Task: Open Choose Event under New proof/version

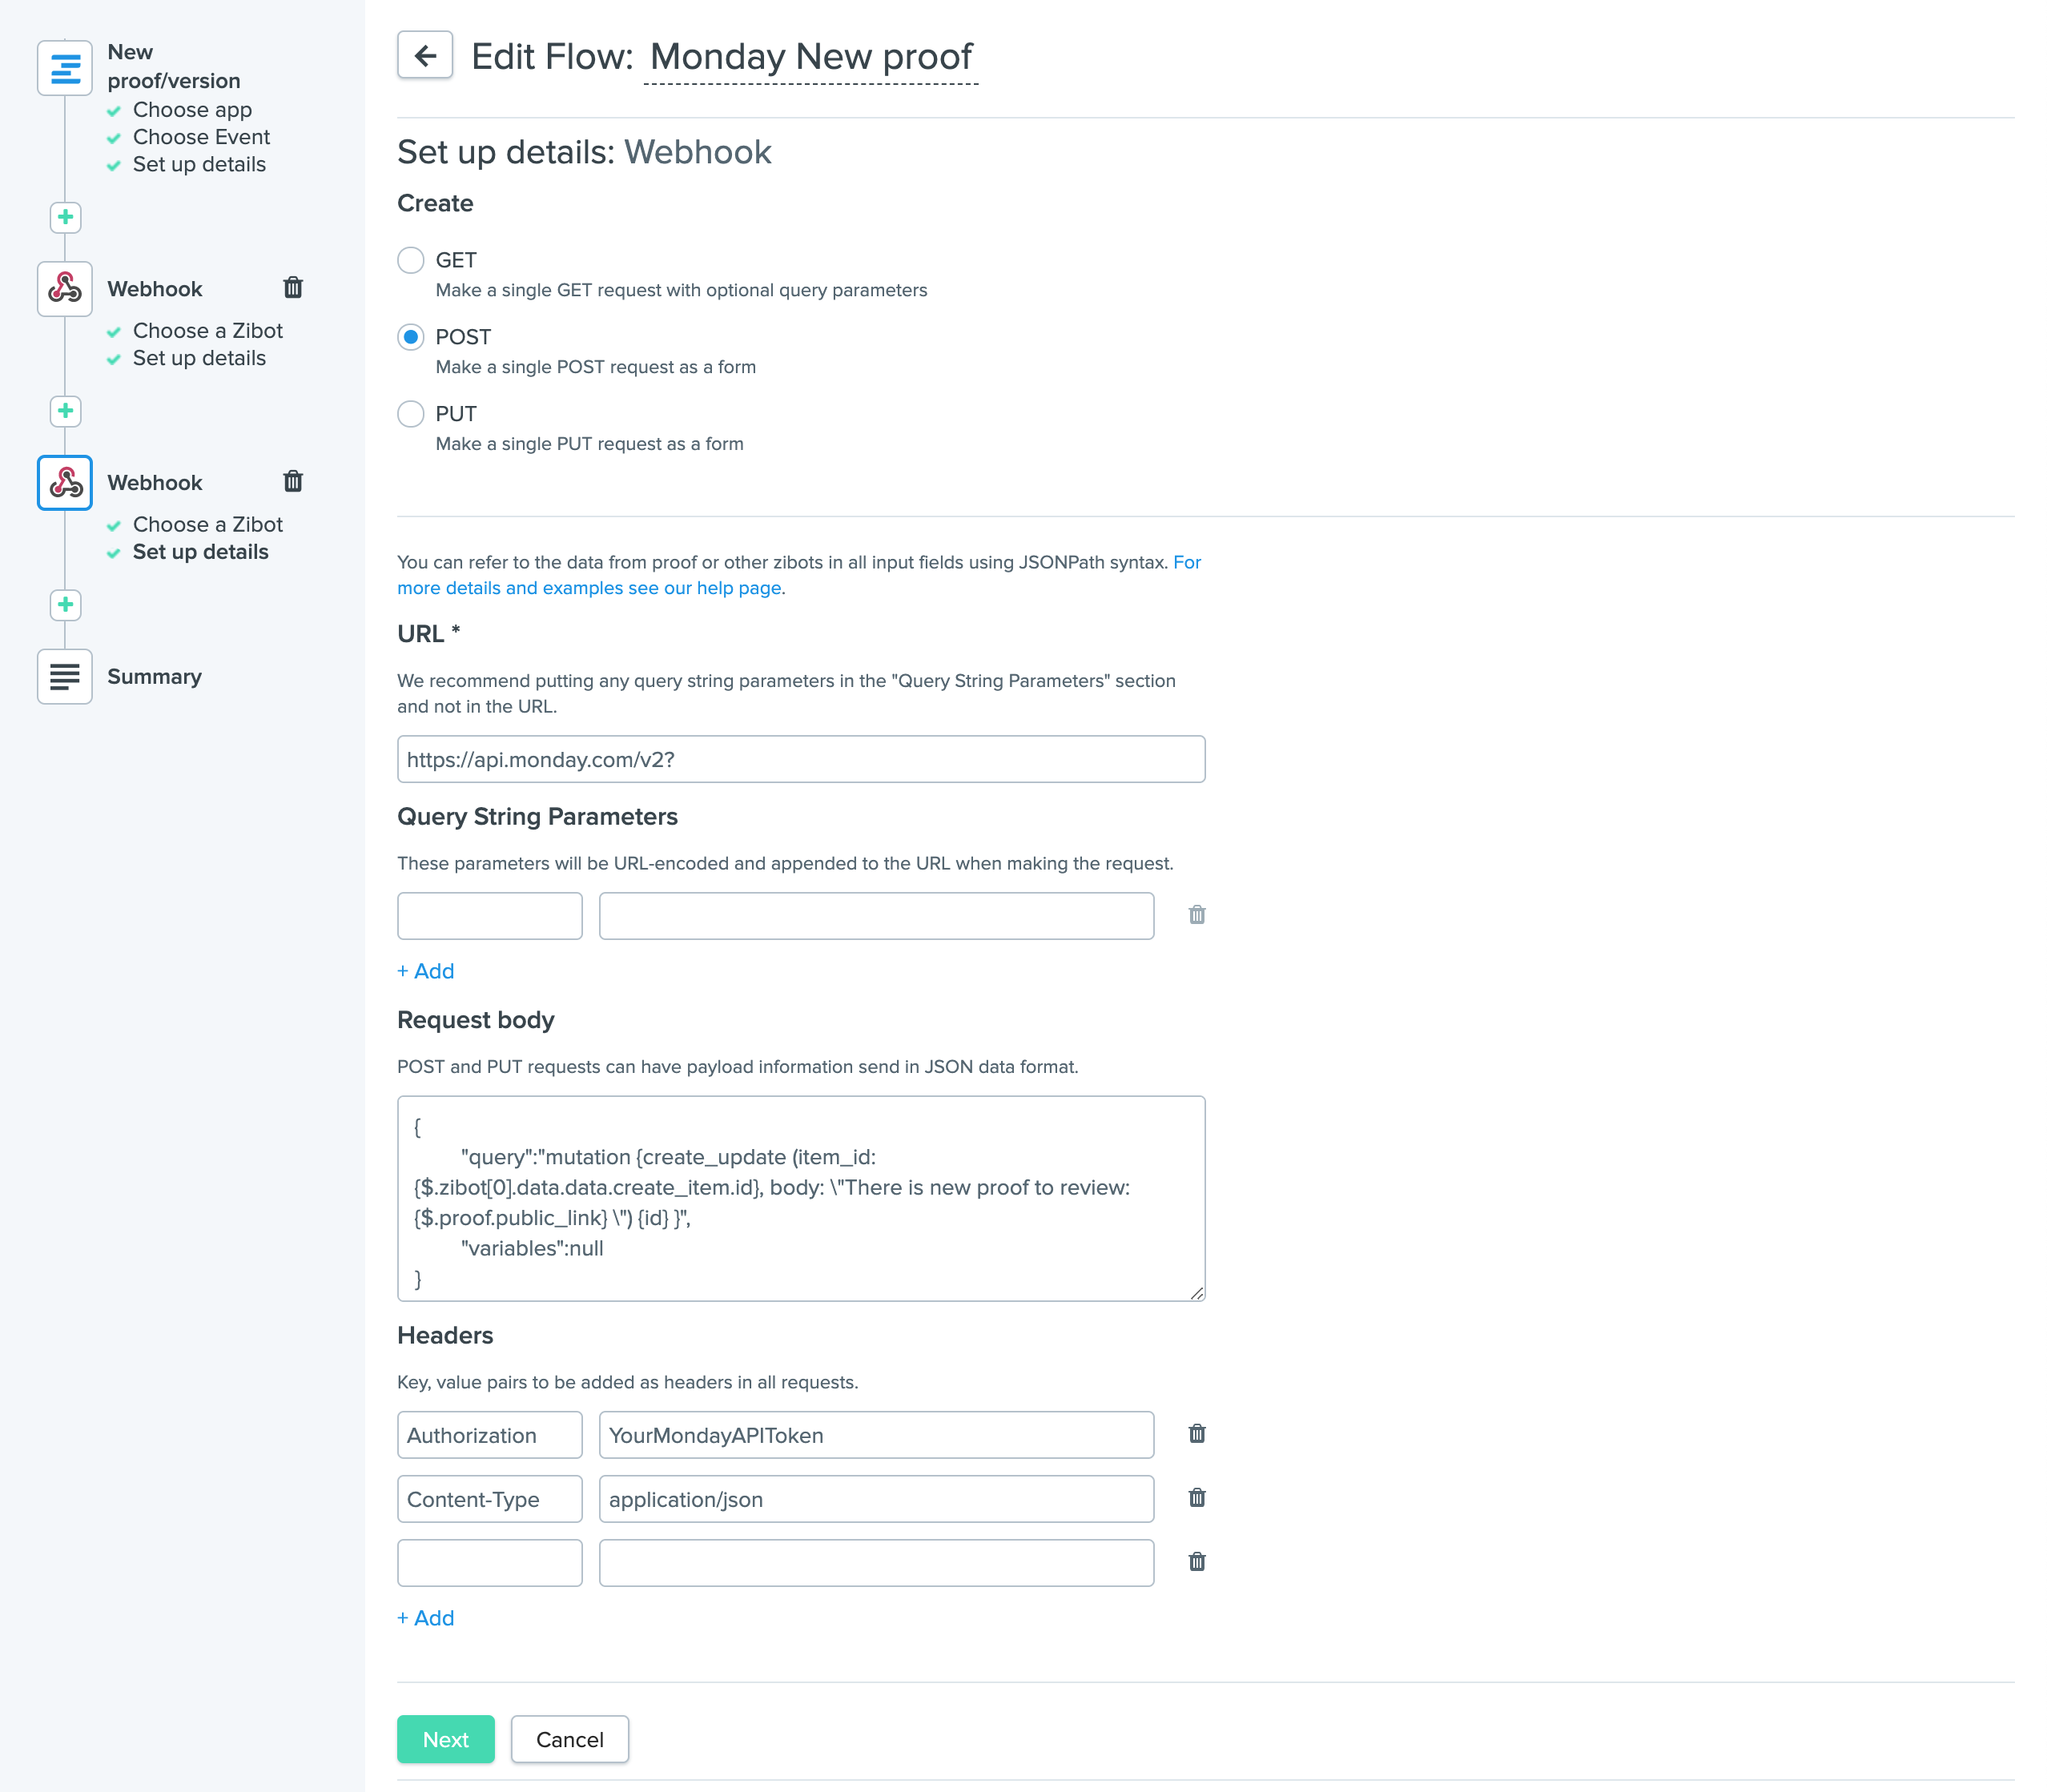Action: click(x=201, y=137)
